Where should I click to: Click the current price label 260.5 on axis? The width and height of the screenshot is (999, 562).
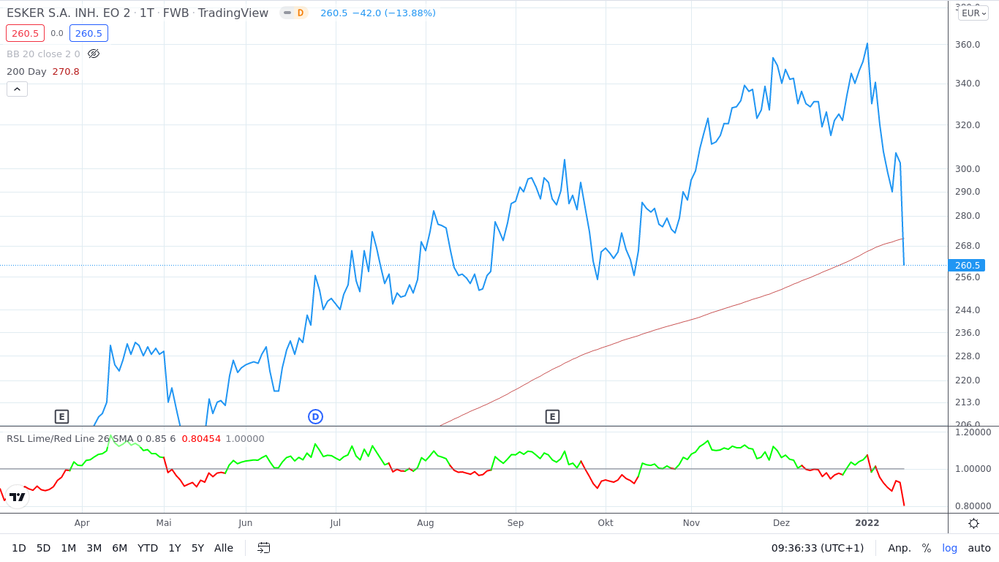coord(967,265)
